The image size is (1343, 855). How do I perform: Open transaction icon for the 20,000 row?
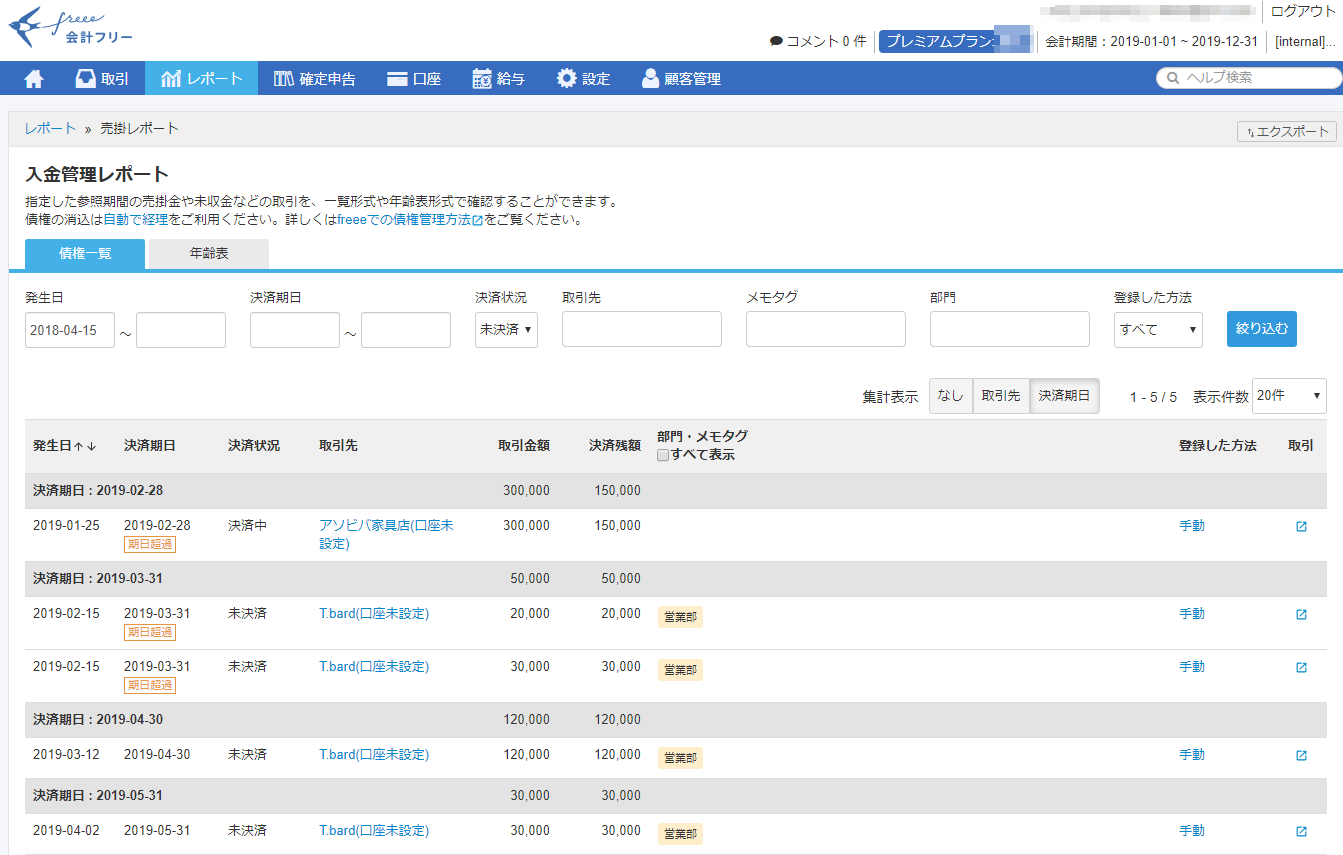point(1301,614)
